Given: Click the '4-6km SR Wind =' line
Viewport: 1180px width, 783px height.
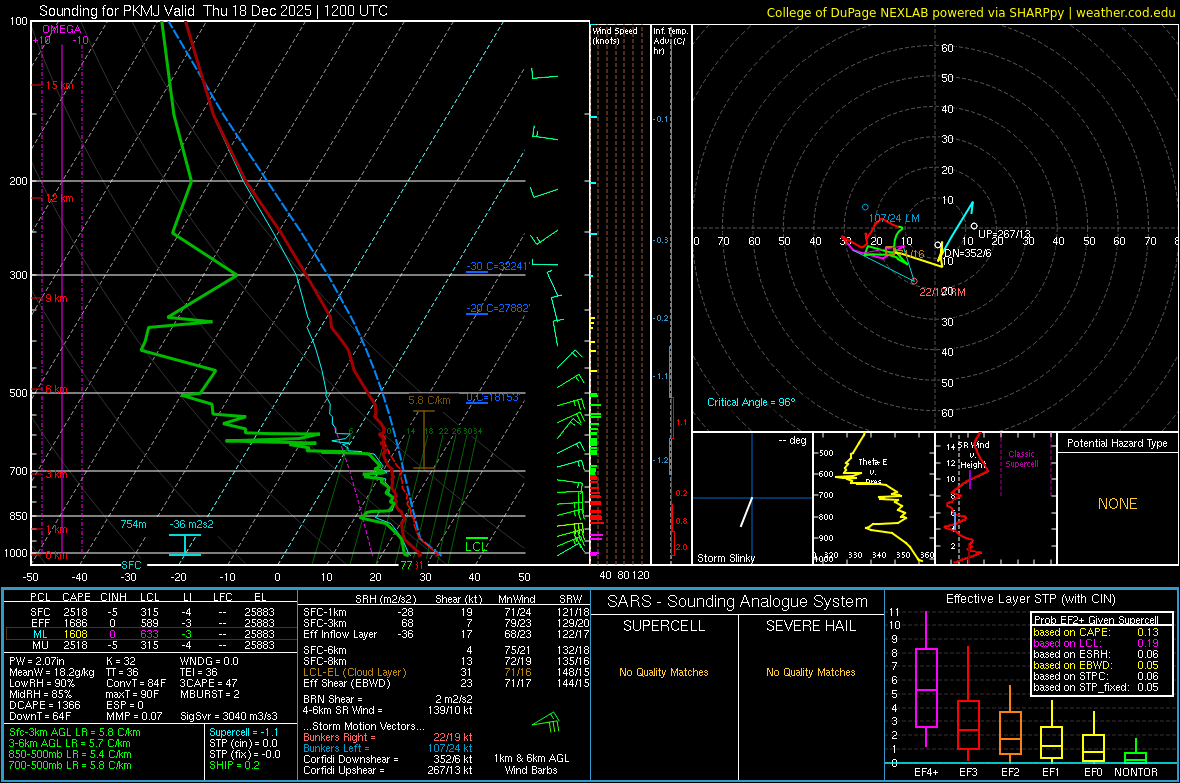Looking at the screenshot, I should tap(388, 710).
